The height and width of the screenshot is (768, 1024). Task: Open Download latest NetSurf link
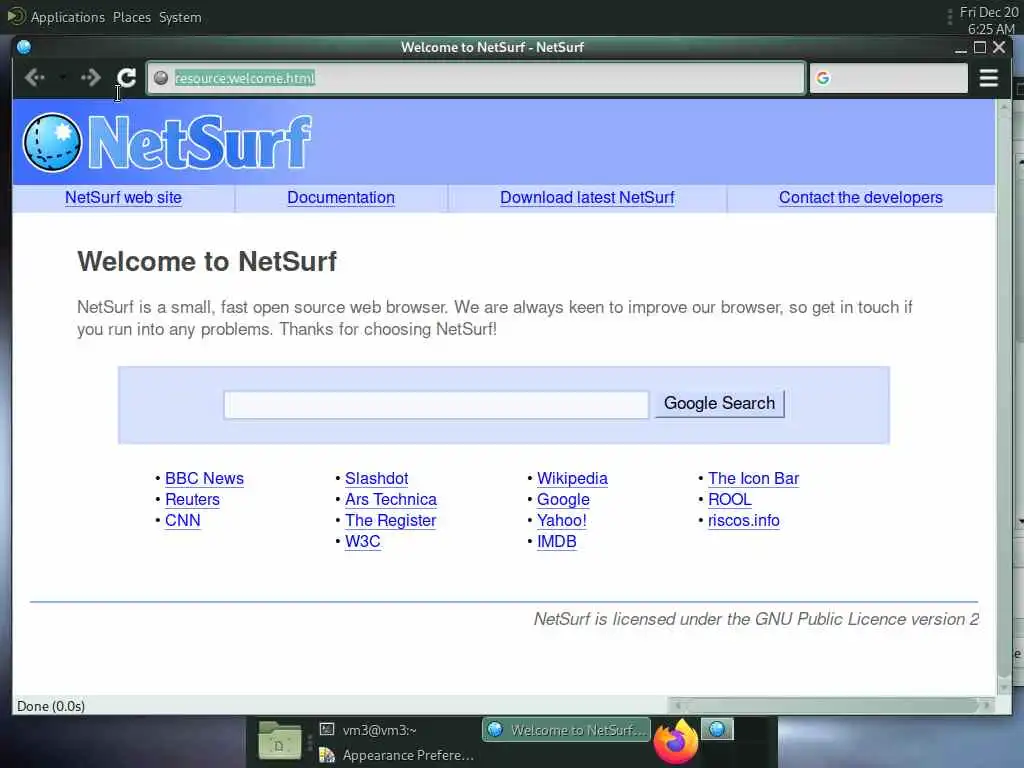(587, 197)
